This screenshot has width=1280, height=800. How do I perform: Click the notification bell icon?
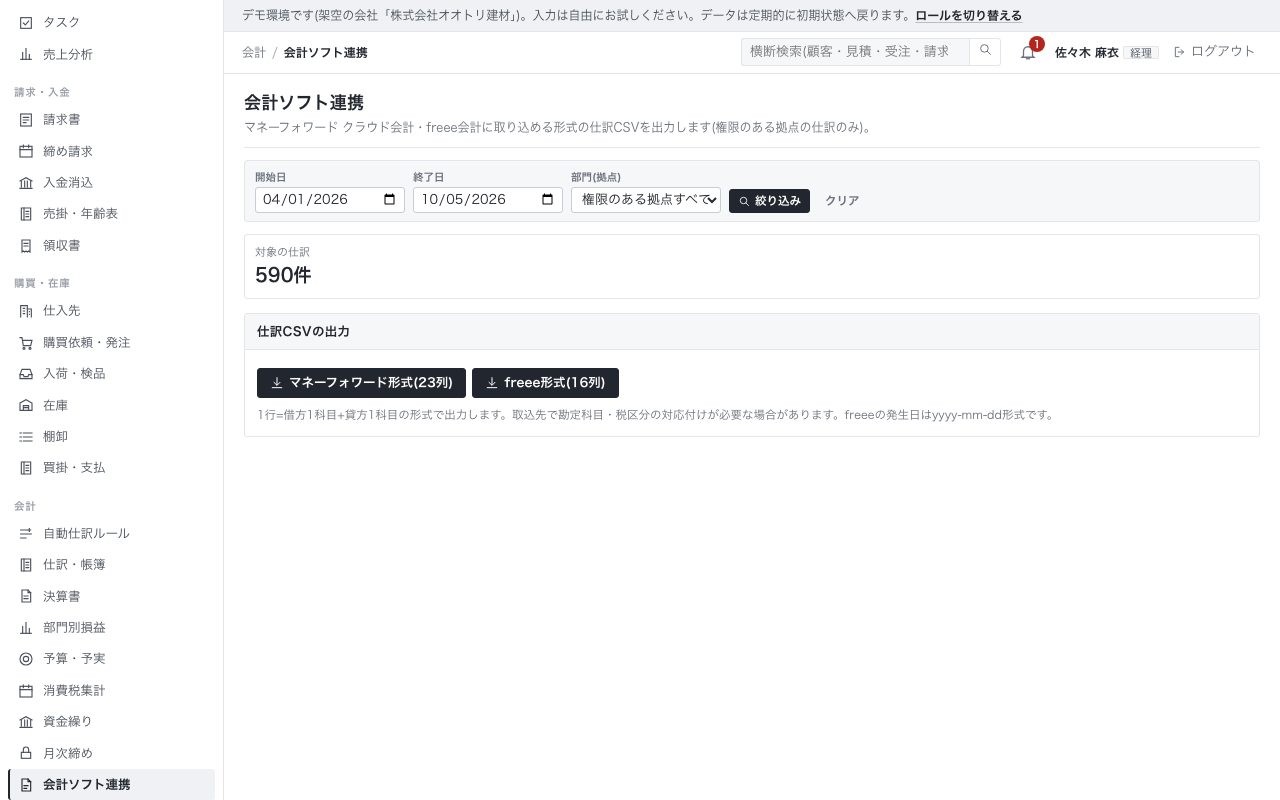pyautogui.click(x=1028, y=52)
